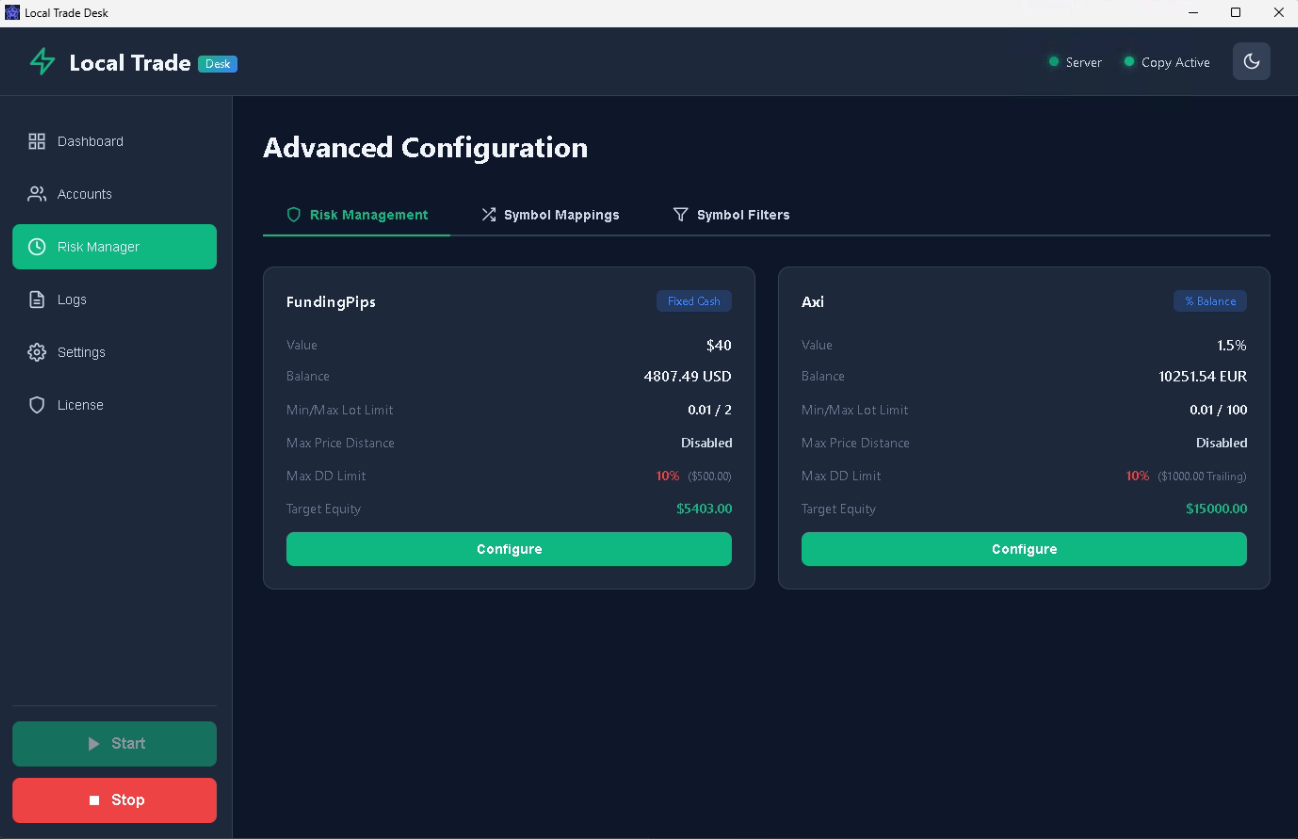The width and height of the screenshot is (1298, 839).
Task: Click the red Stop button
Action: click(x=114, y=800)
